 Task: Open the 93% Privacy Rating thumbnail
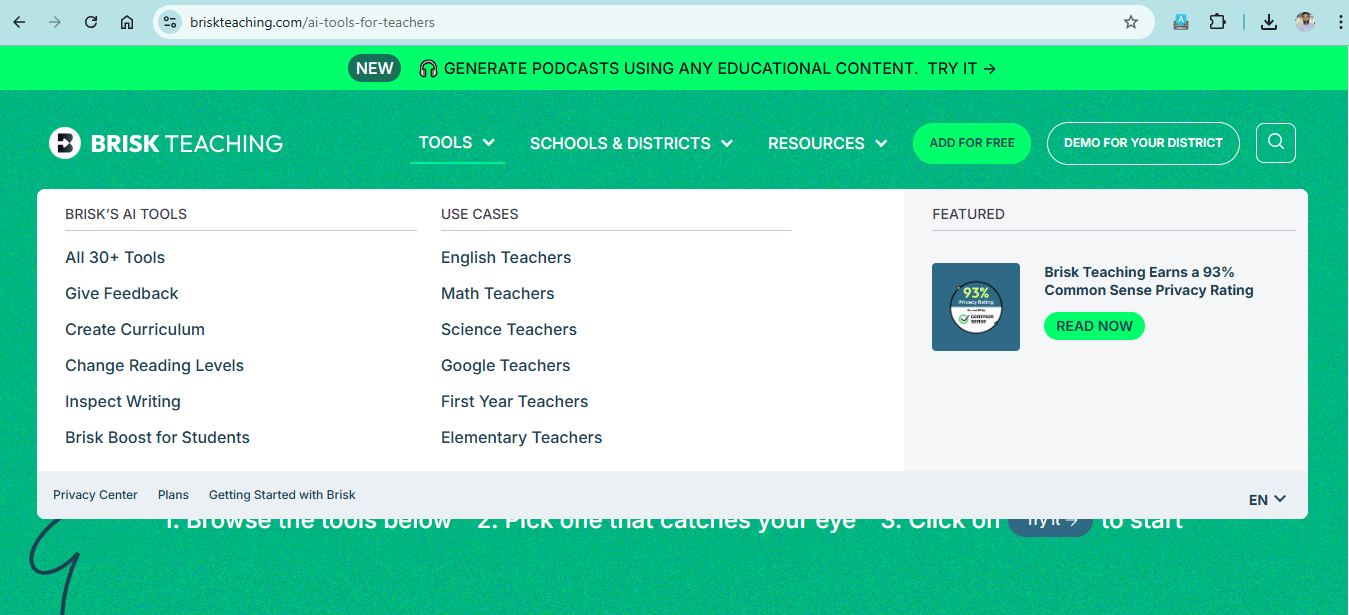tap(976, 307)
